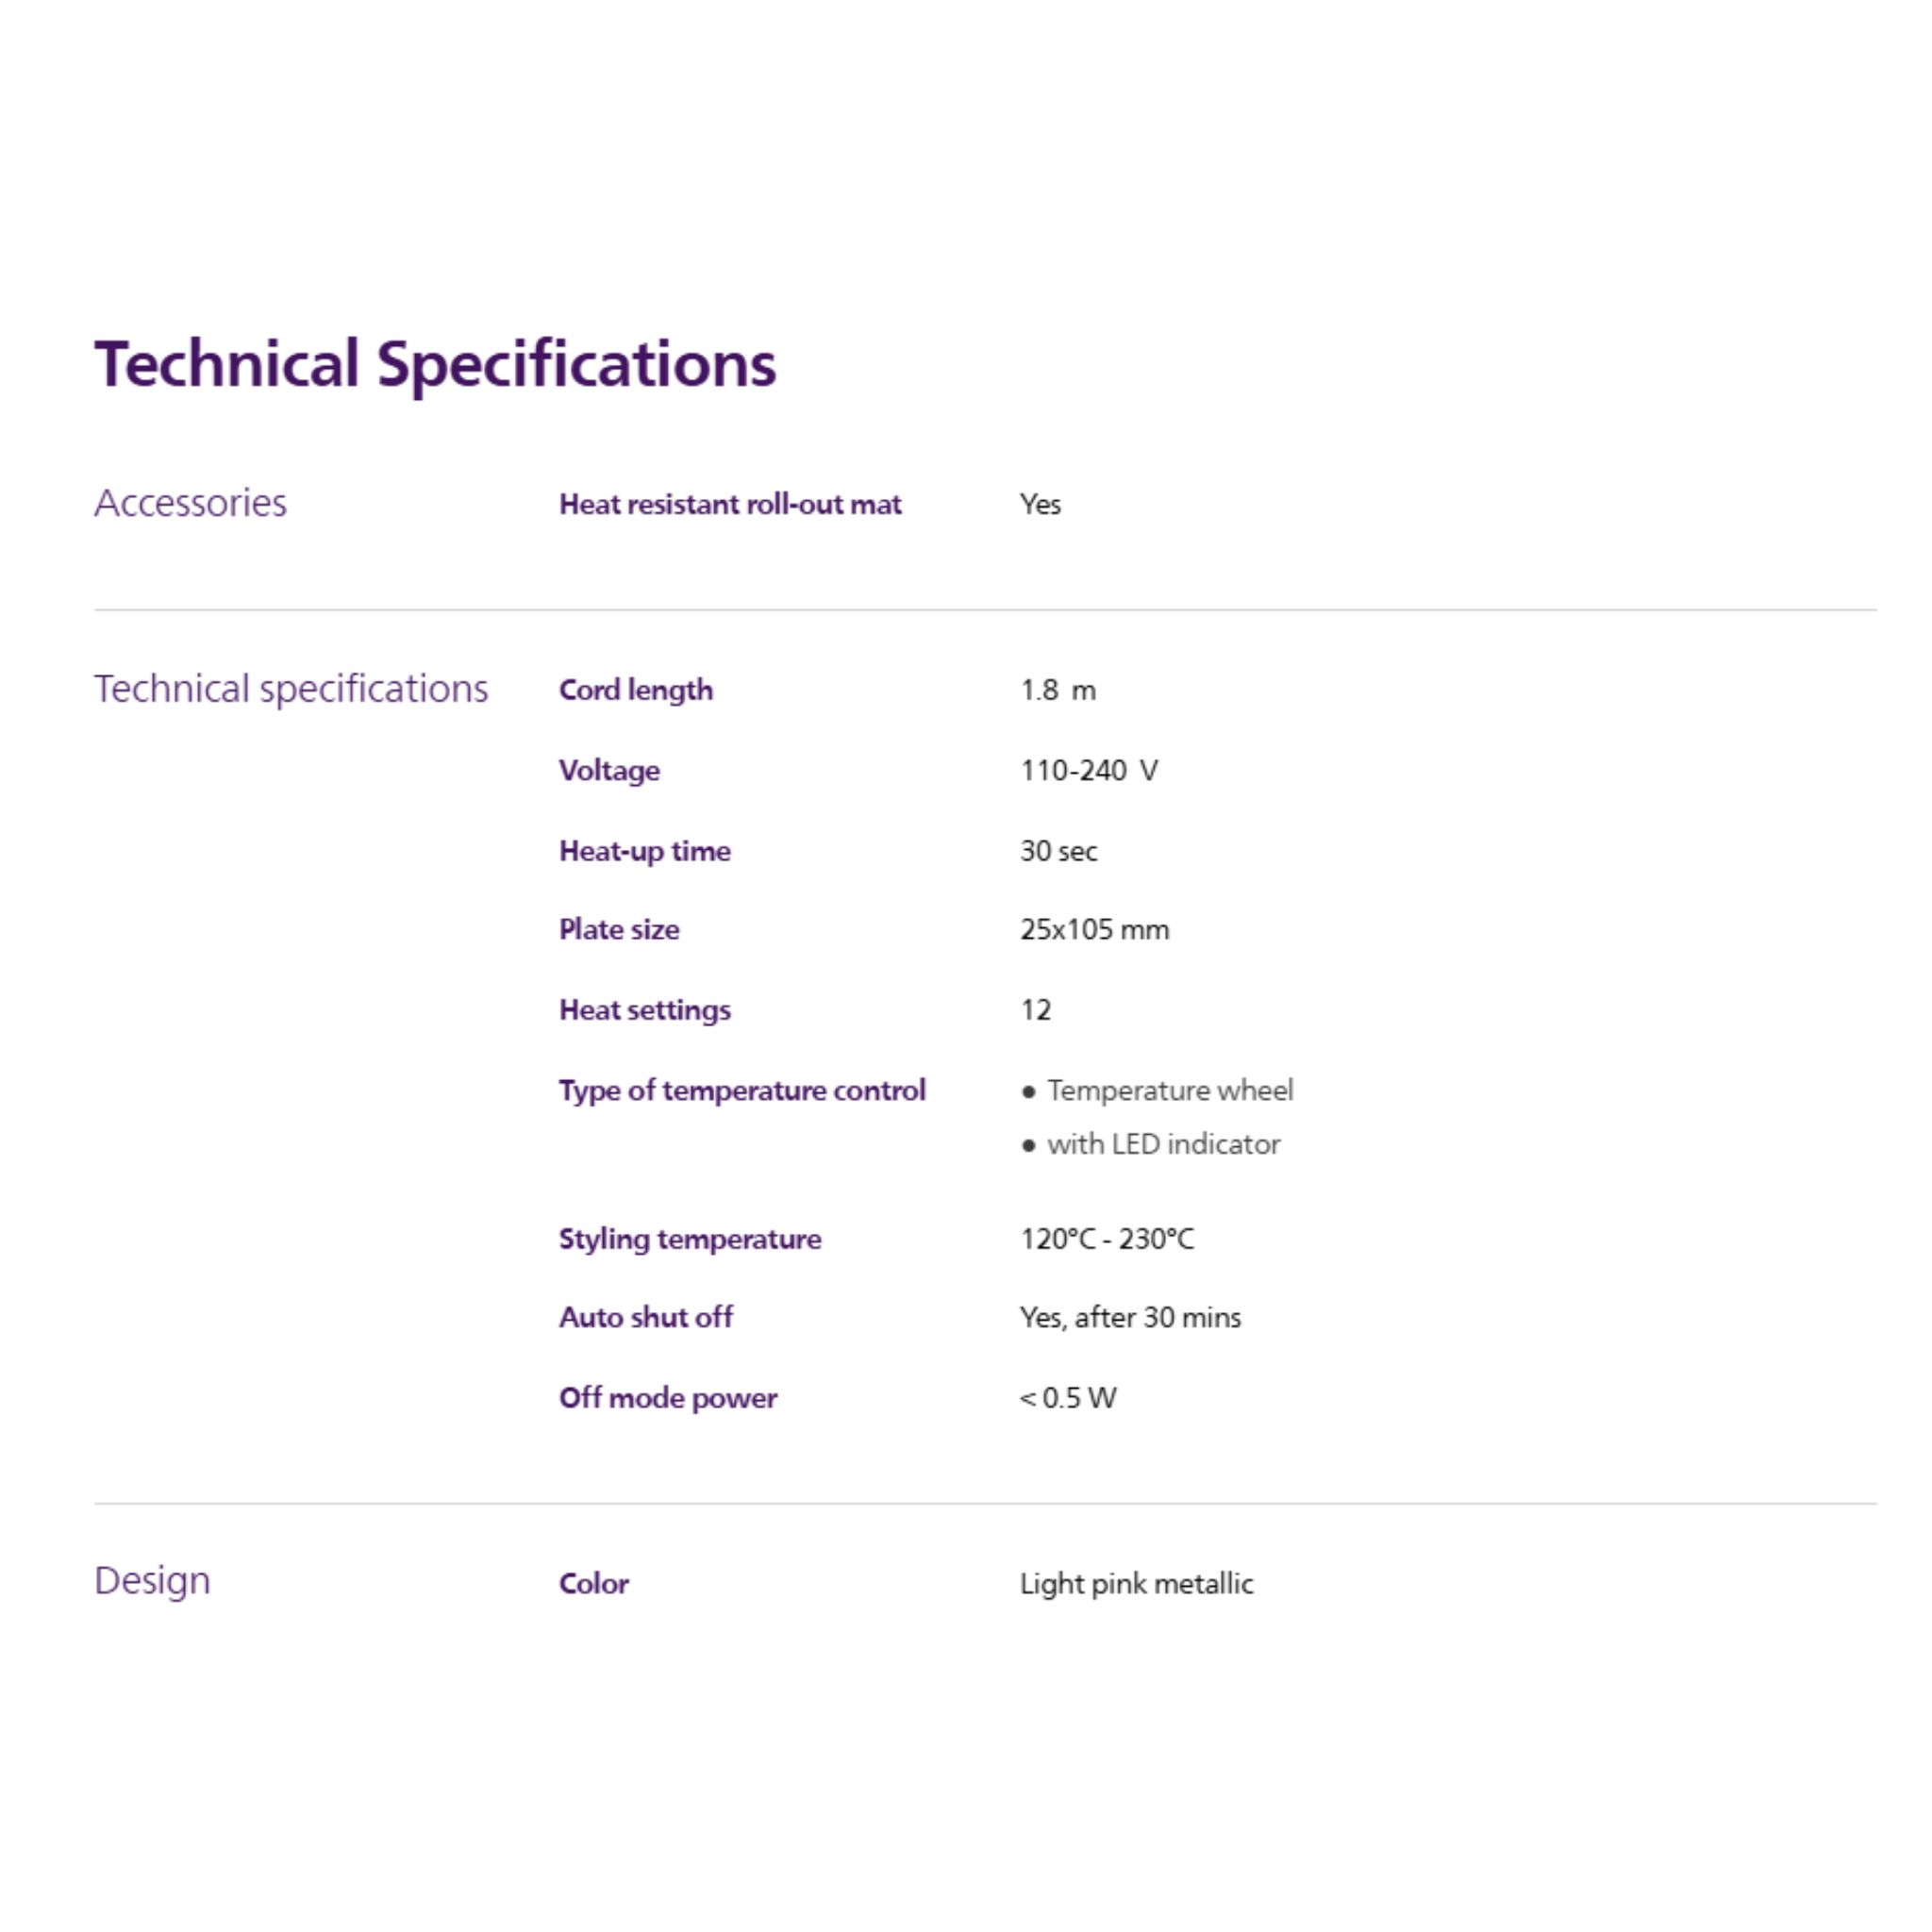Select the Heat settings label
The width and height of the screenshot is (1932, 1932).
point(645,1010)
